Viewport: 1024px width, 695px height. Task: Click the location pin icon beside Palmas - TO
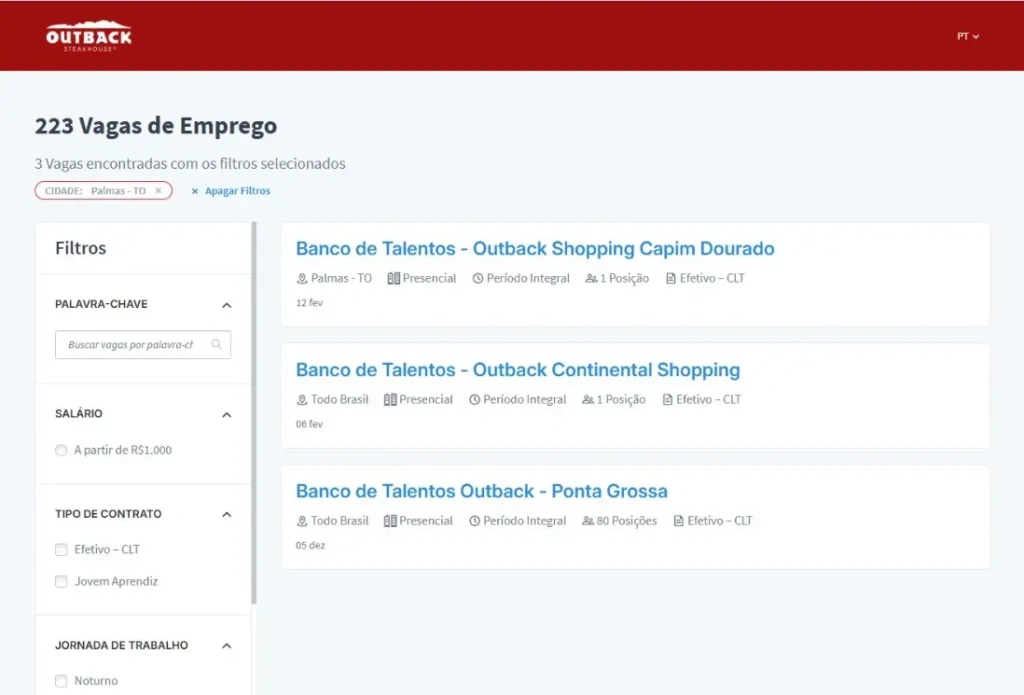pos(302,279)
